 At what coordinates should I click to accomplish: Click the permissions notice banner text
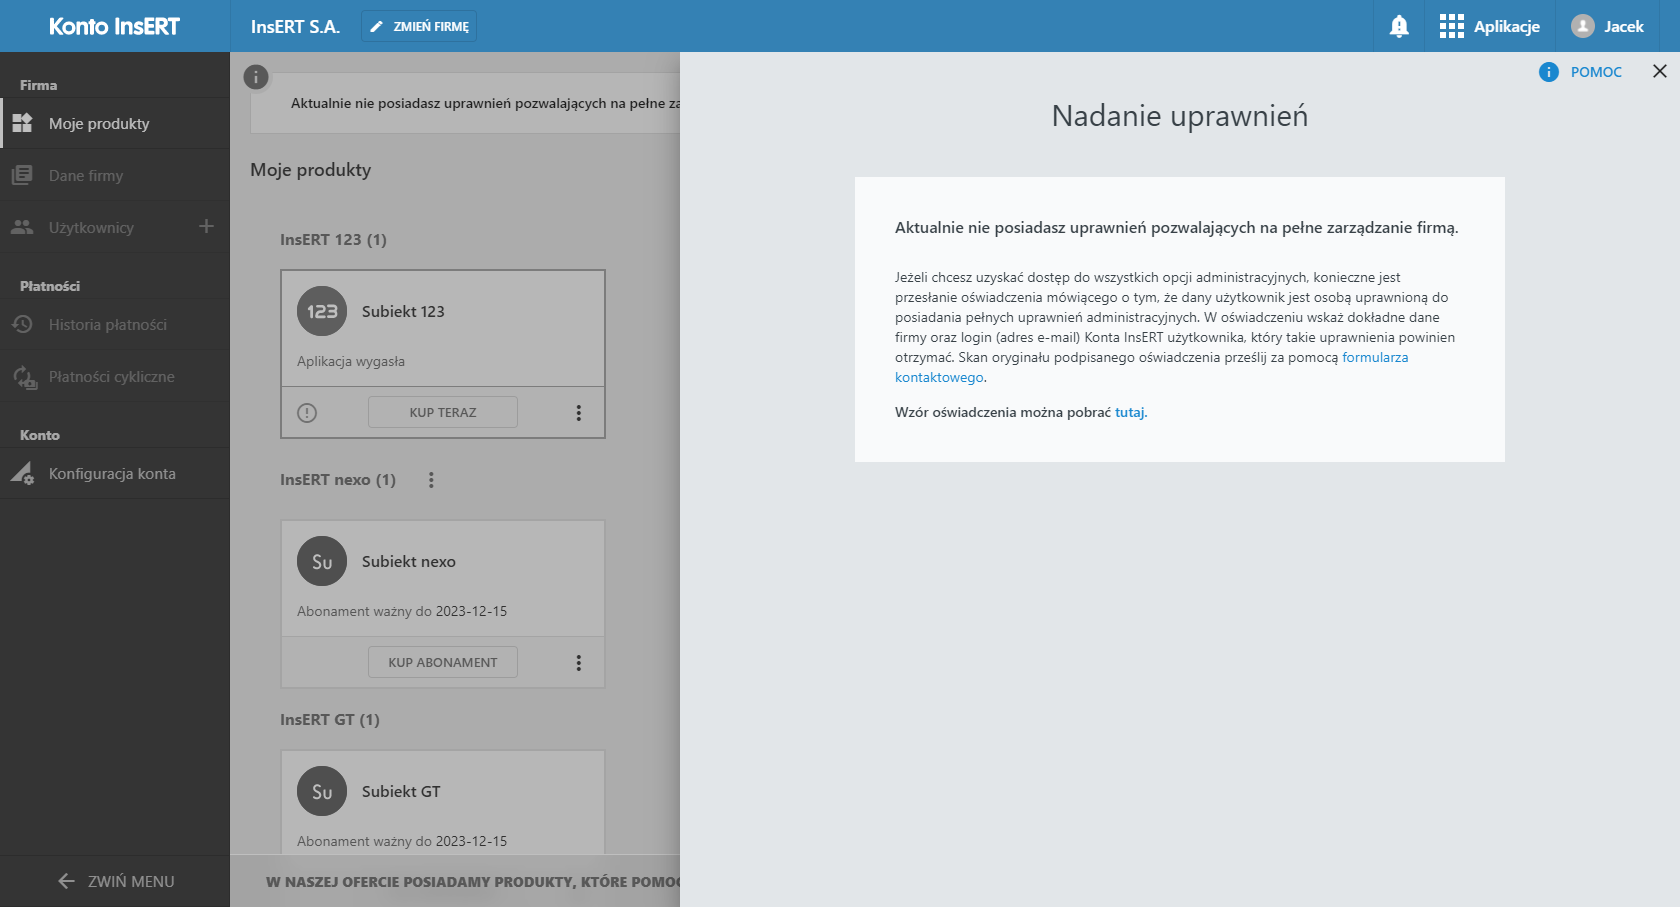click(x=485, y=103)
